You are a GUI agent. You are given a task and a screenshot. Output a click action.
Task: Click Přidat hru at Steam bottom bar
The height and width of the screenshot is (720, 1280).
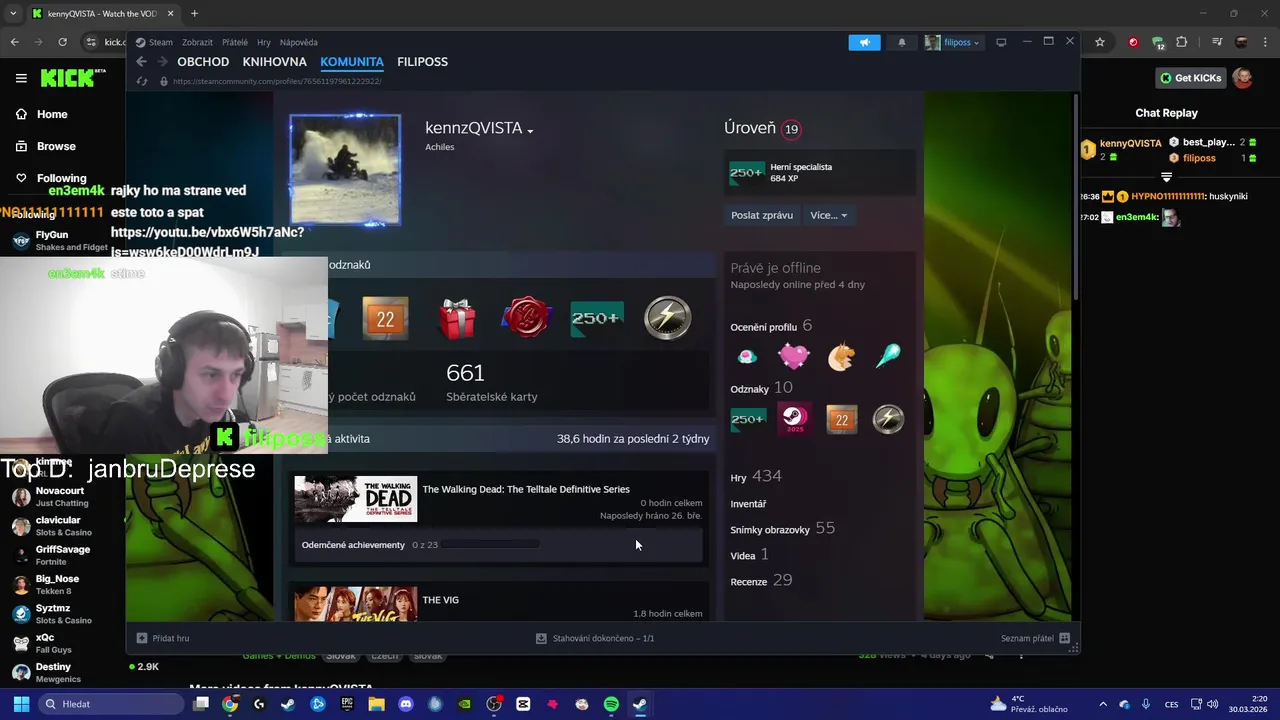[163, 638]
